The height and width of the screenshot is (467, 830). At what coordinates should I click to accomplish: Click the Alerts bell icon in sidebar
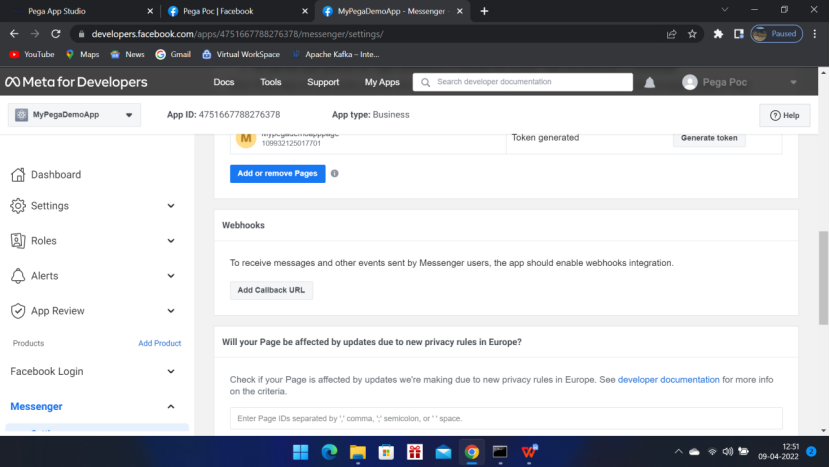click(x=18, y=276)
